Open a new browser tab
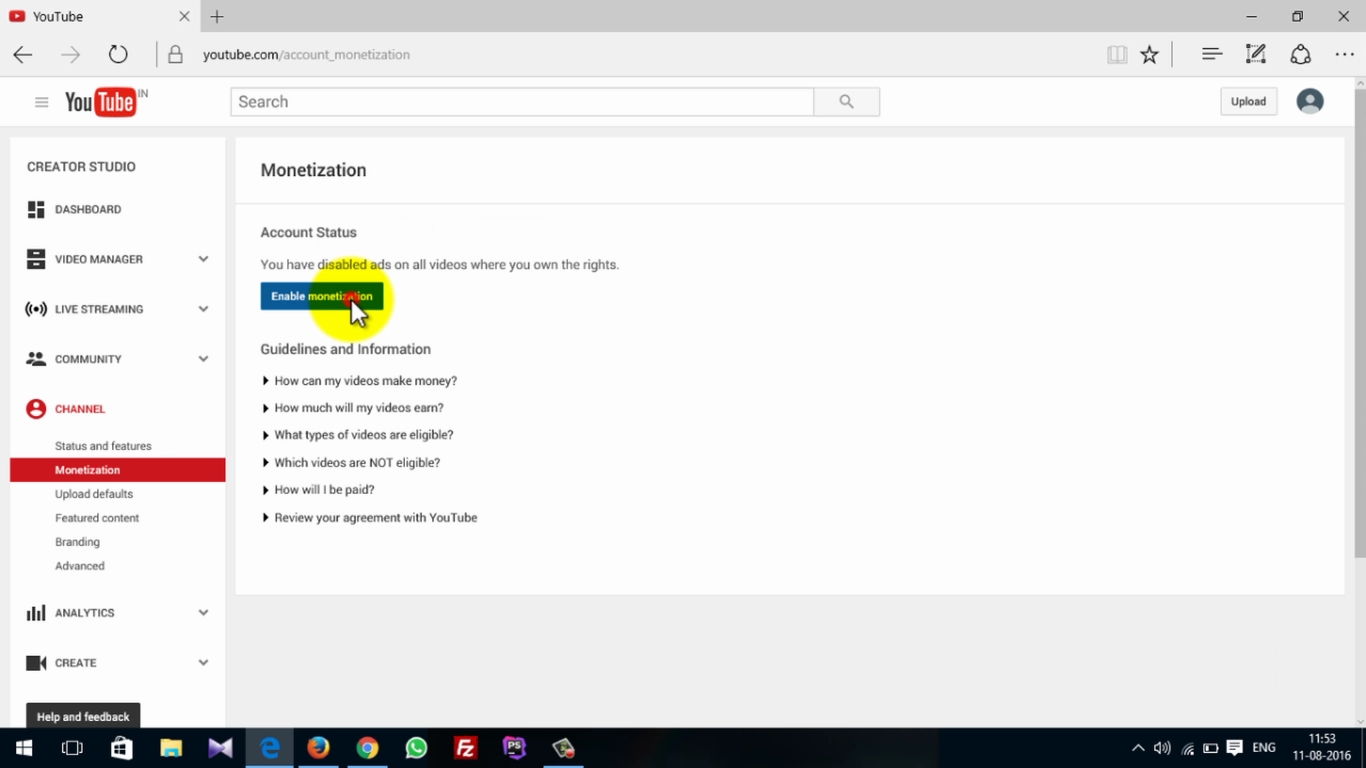Screen dimensions: 1366x768 (217, 17)
